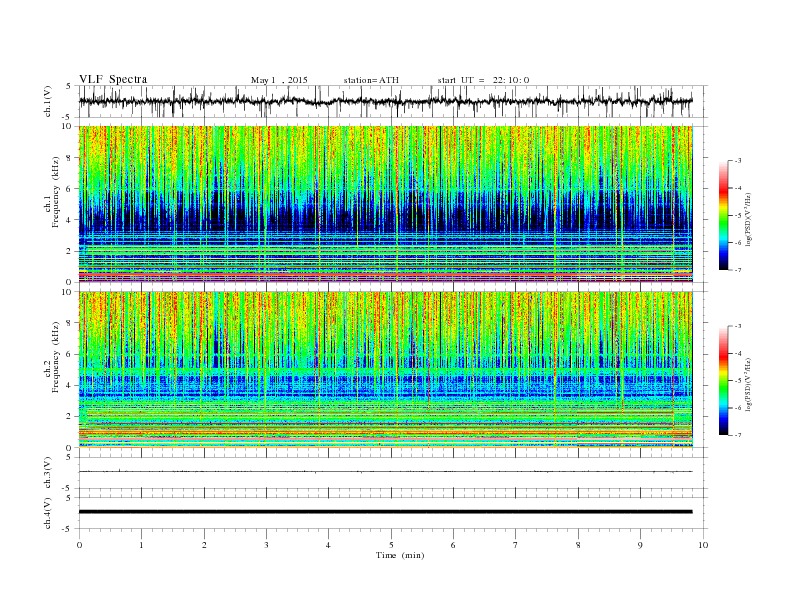Click the "log(PSD)(V²/Hz)" label beside ch.2 colorbar
Screen dimensions: 792x612
point(748,385)
